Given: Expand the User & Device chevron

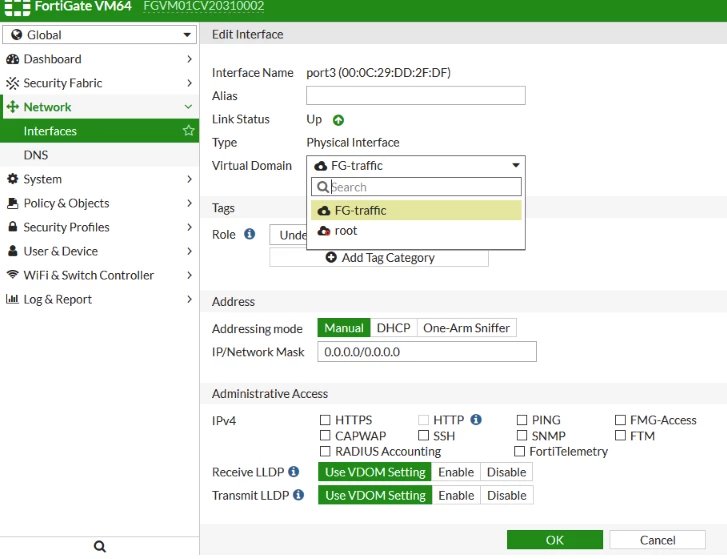Looking at the screenshot, I should [x=189, y=251].
